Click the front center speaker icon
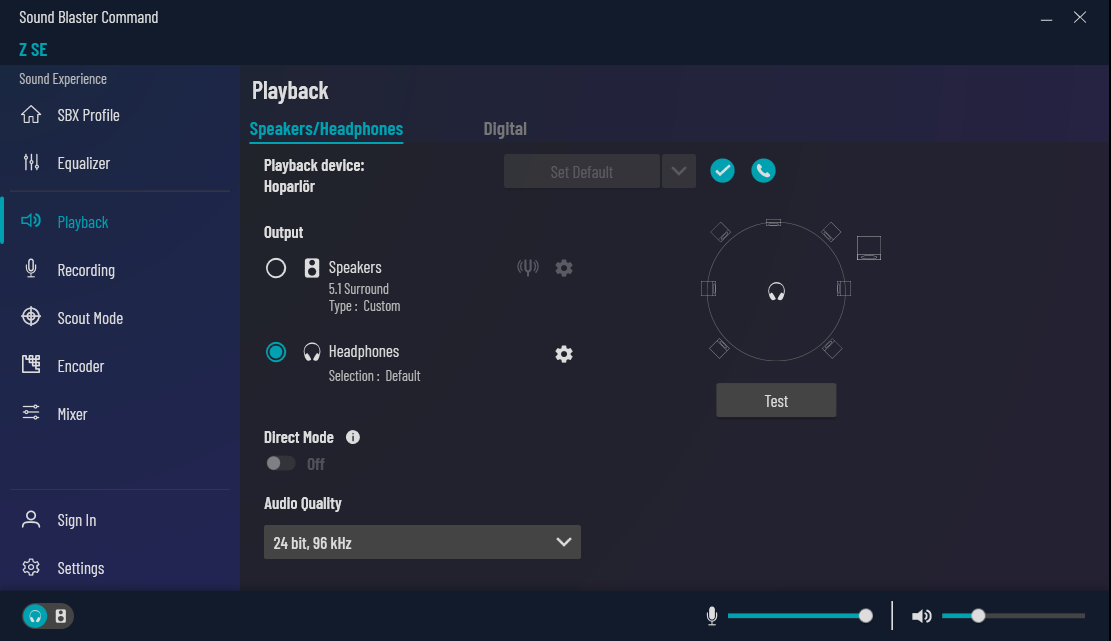This screenshot has height=641, width=1111. click(774, 222)
